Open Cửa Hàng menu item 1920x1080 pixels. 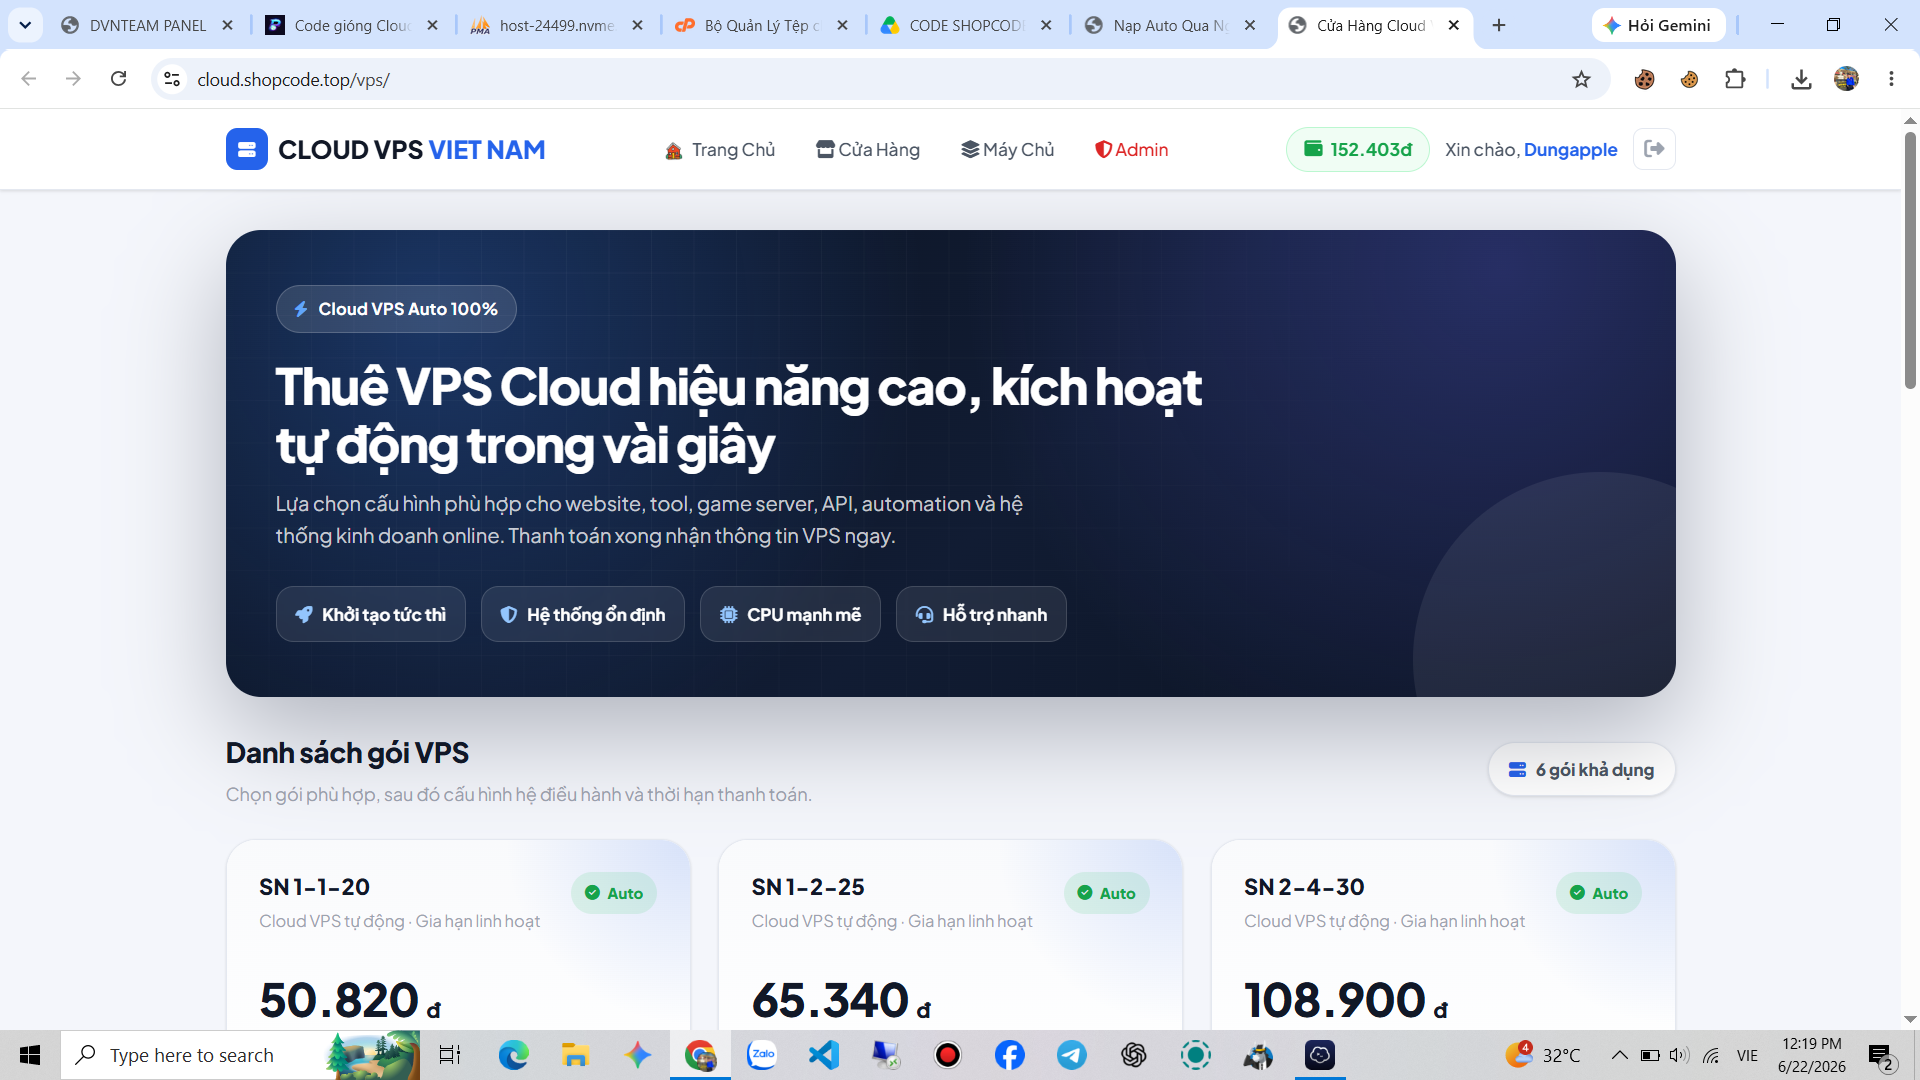pos(868,149)
